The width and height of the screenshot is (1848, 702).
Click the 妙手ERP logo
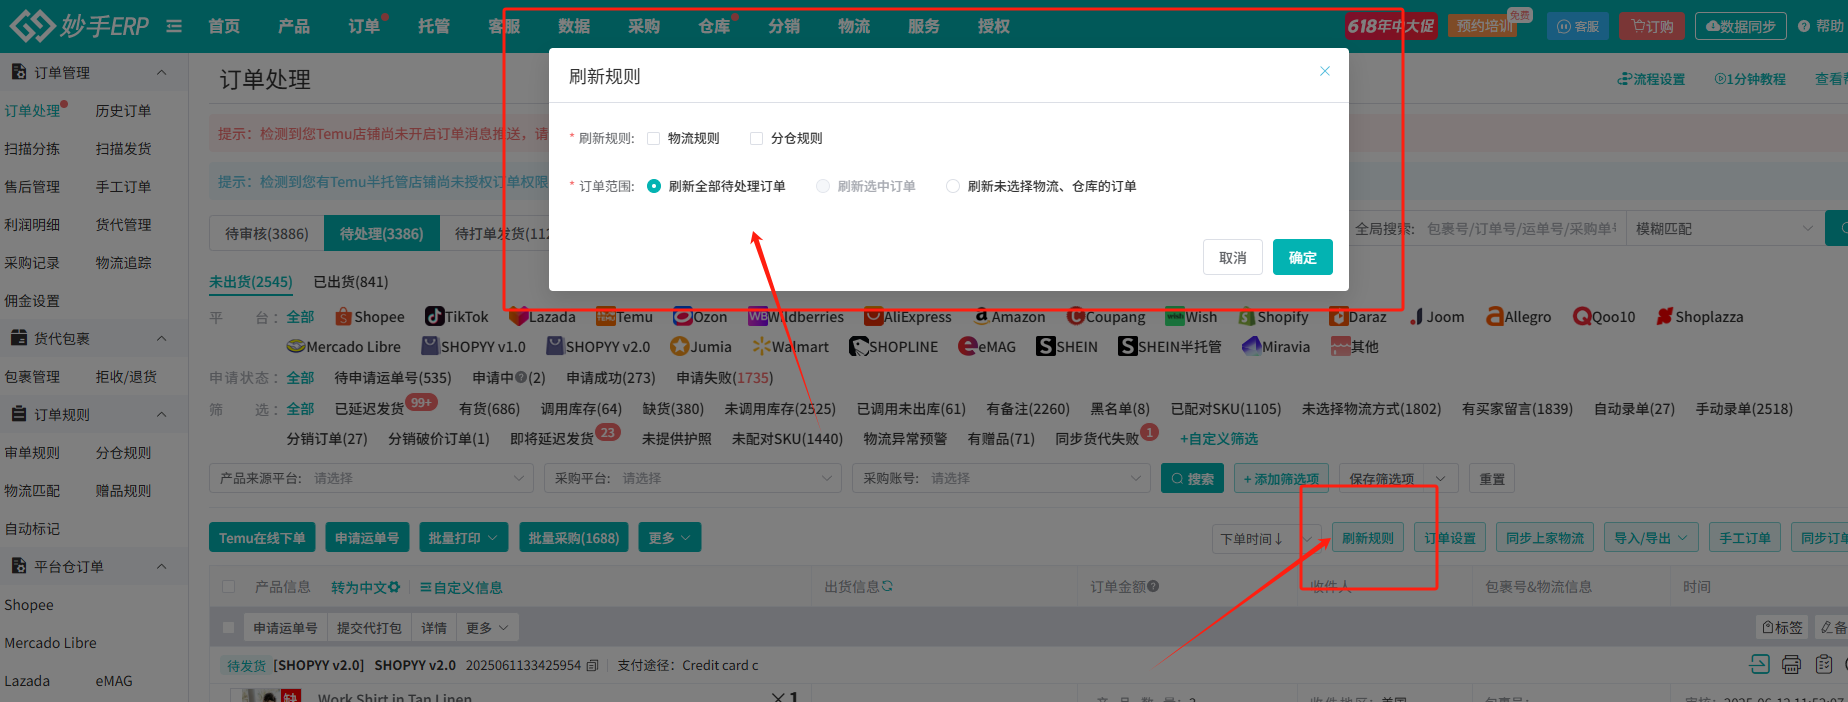tap(79, 25)
